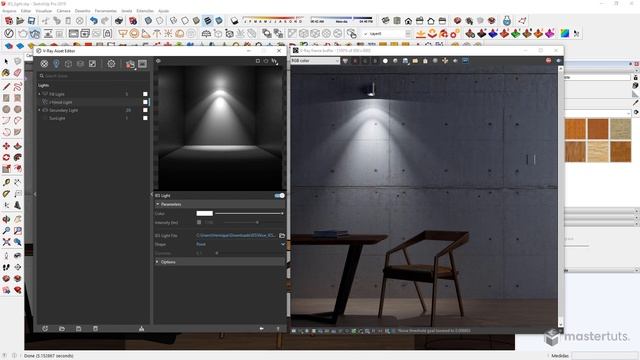Open the Textures tab checker icon
The width and height of the screenshot is (640, 360).
(x=92, y=64)
